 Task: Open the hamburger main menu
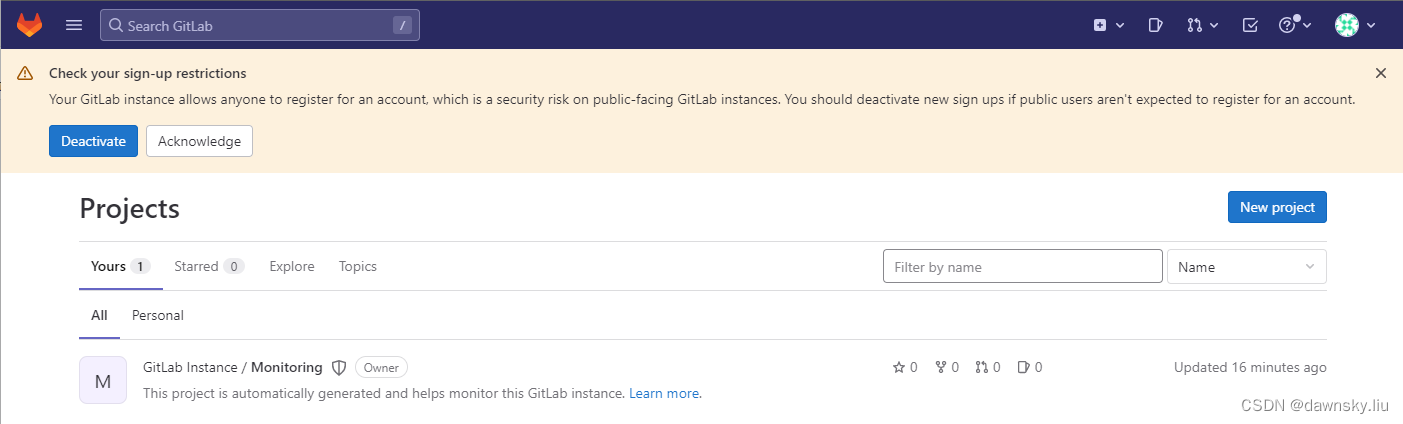[x=74, y=25]
